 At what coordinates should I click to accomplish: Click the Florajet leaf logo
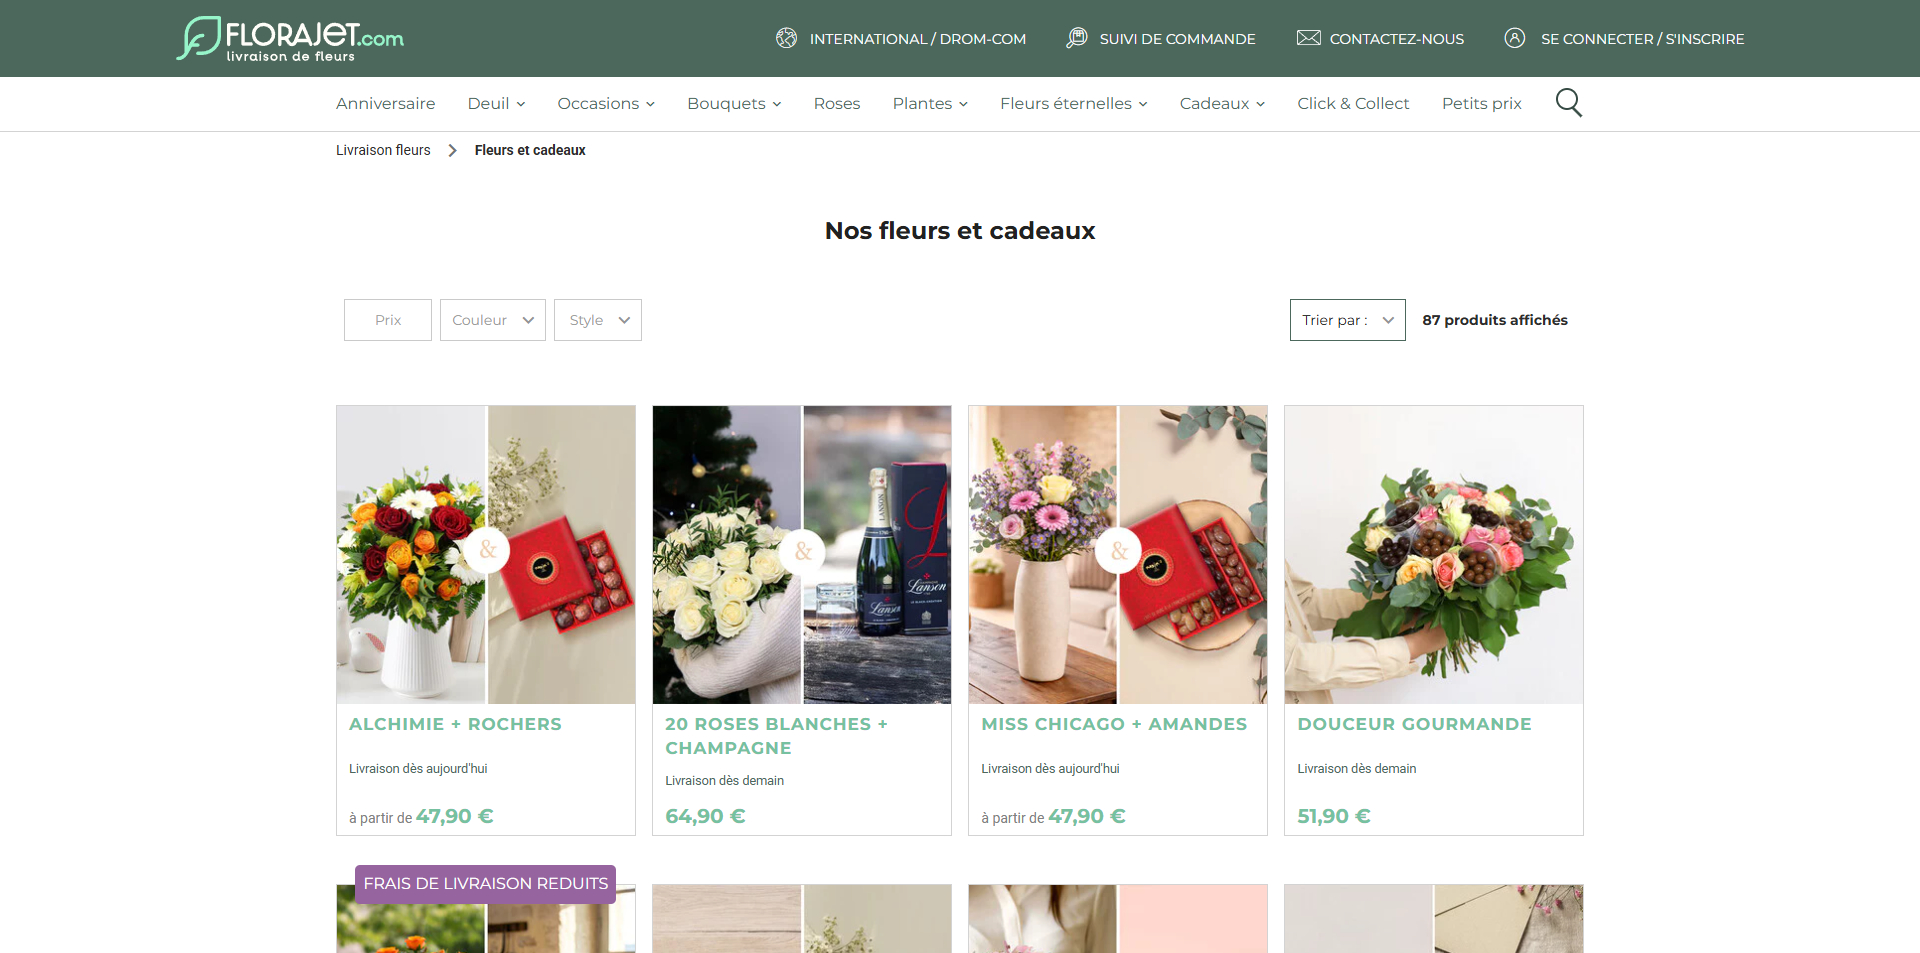pos(198,38)
